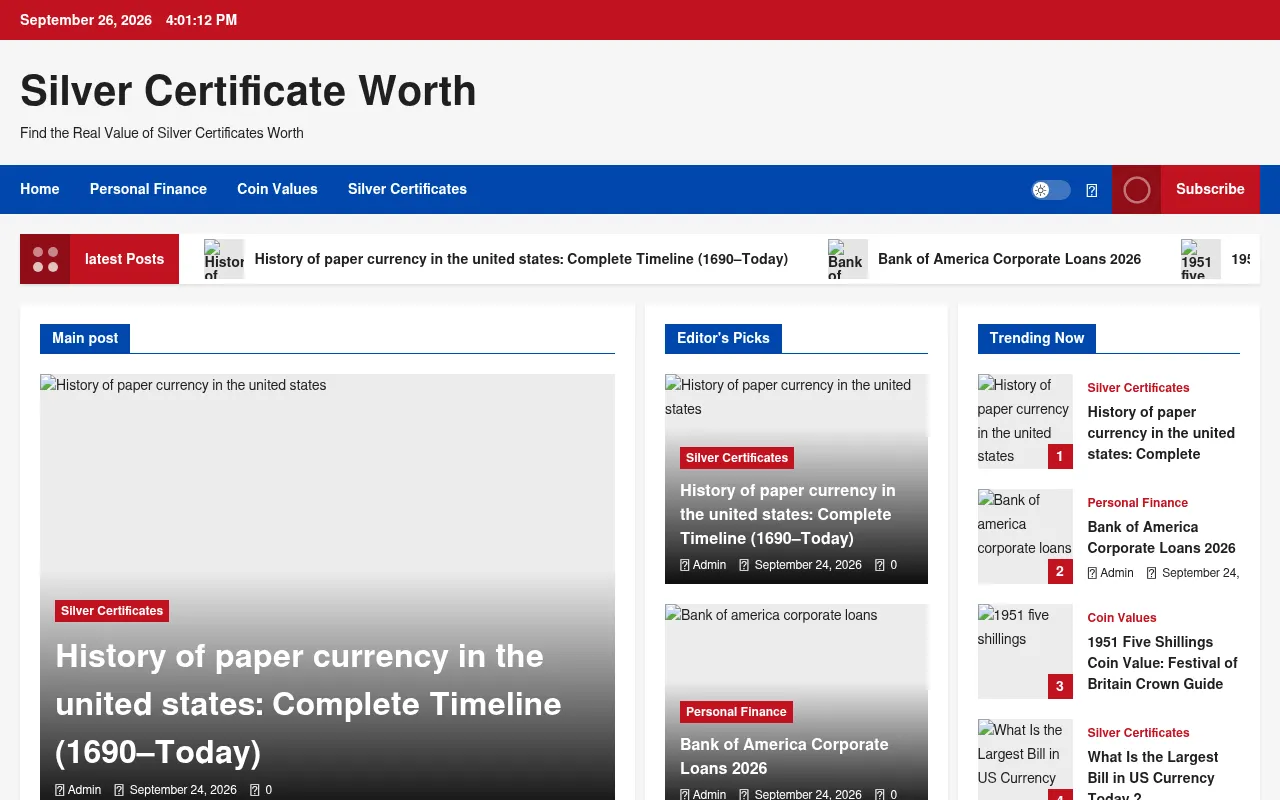The height and width of the screenshot is (800, 1280).
Task: Click the Subscribe button
Action: click(1210, 189)
